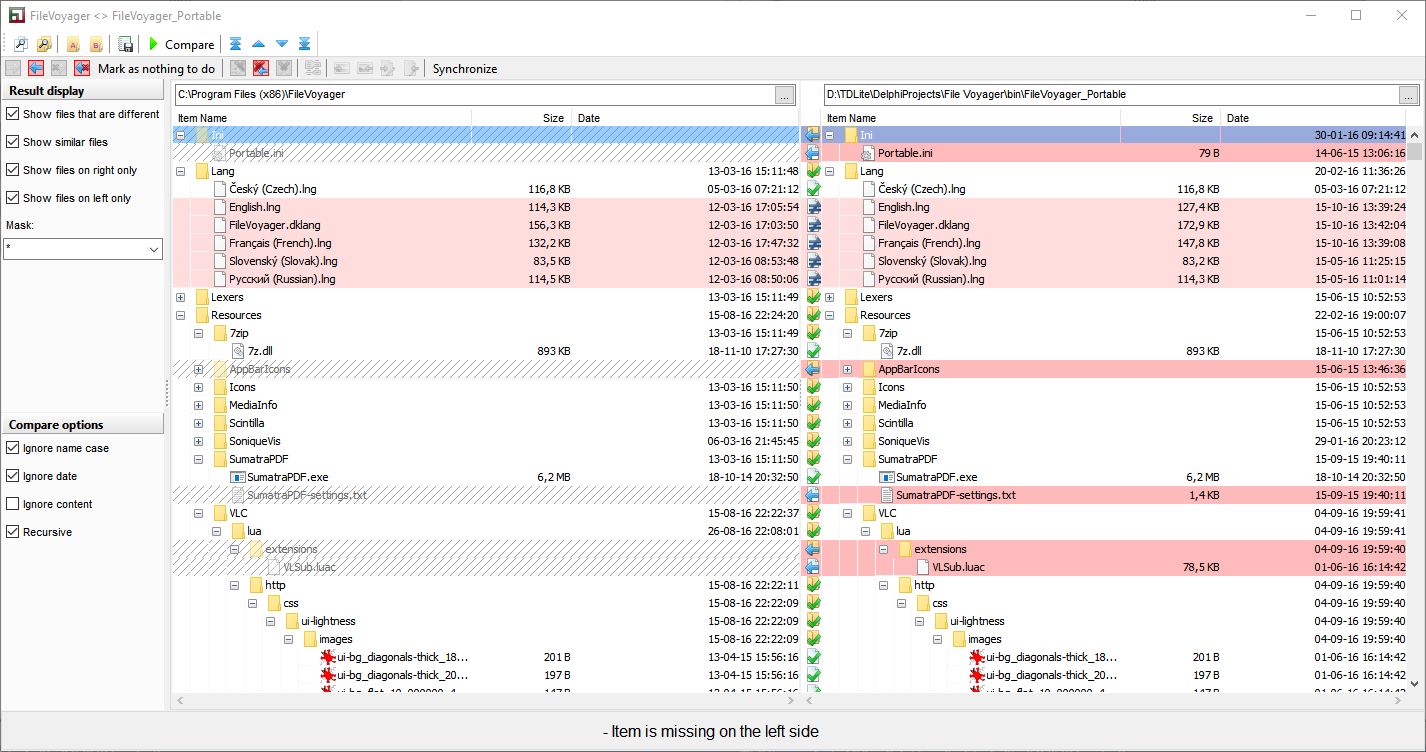Select folder A icon in toolbar
Viewport: 1426px width, 752px height.
coord(73,44)
